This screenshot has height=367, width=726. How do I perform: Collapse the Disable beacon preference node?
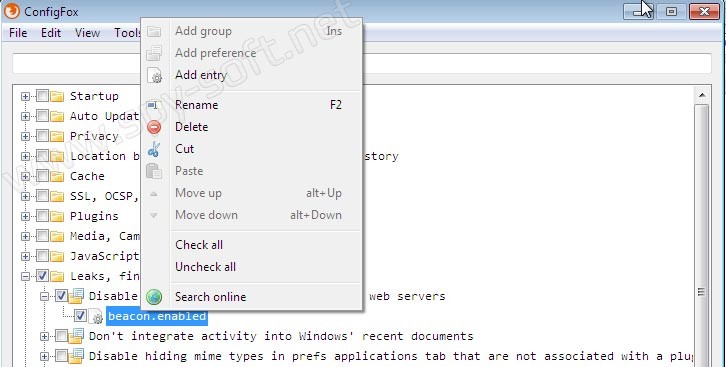[x=44, y=296]
